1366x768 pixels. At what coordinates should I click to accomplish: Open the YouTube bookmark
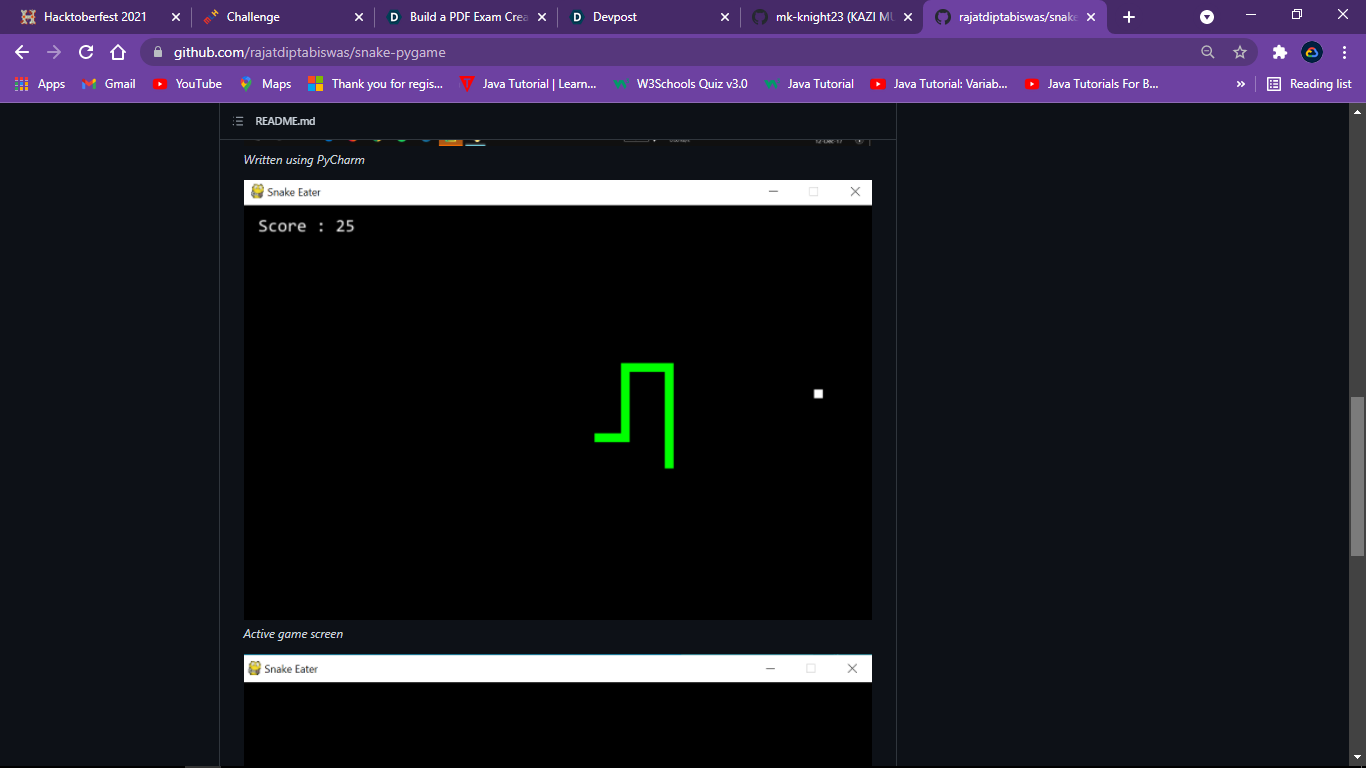(188, 84)
